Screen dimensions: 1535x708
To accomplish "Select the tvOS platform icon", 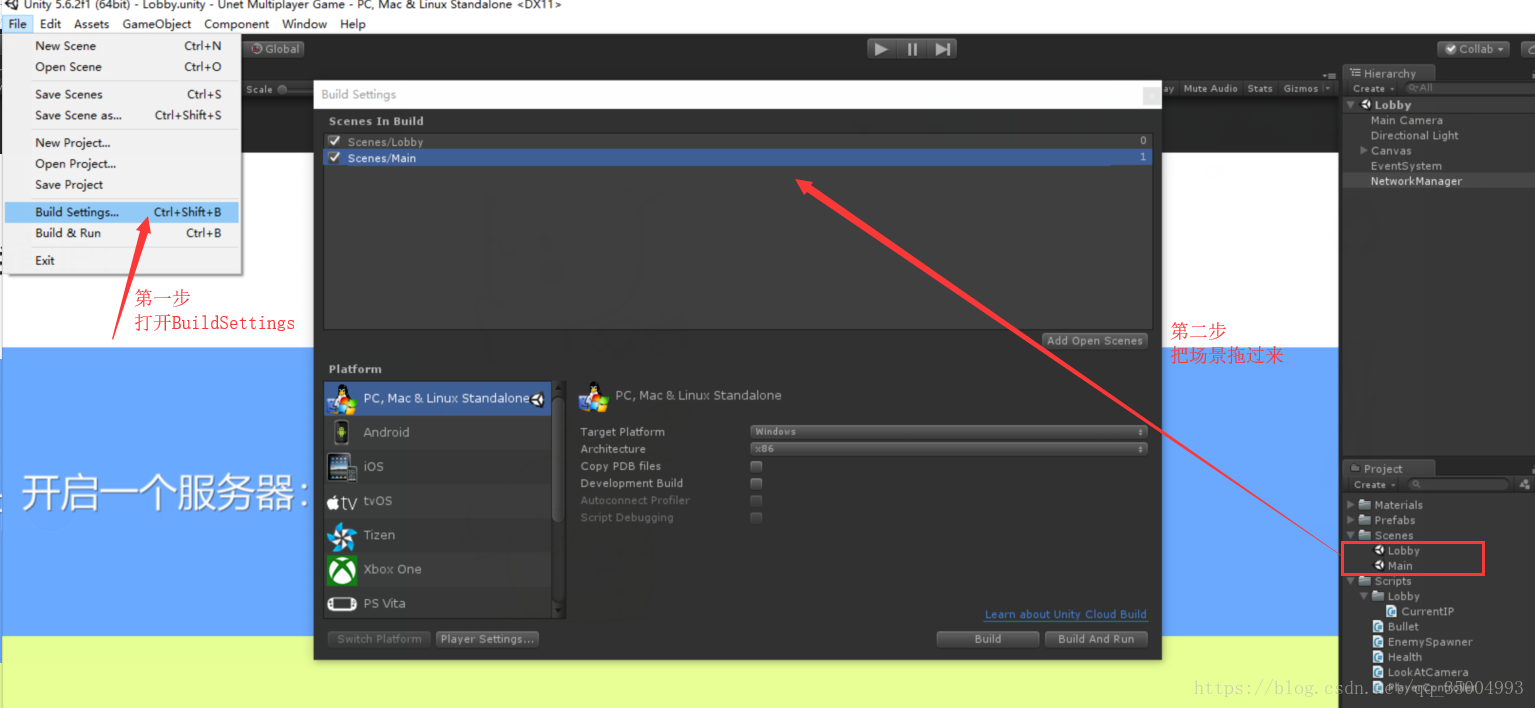I will coord(342,501).
